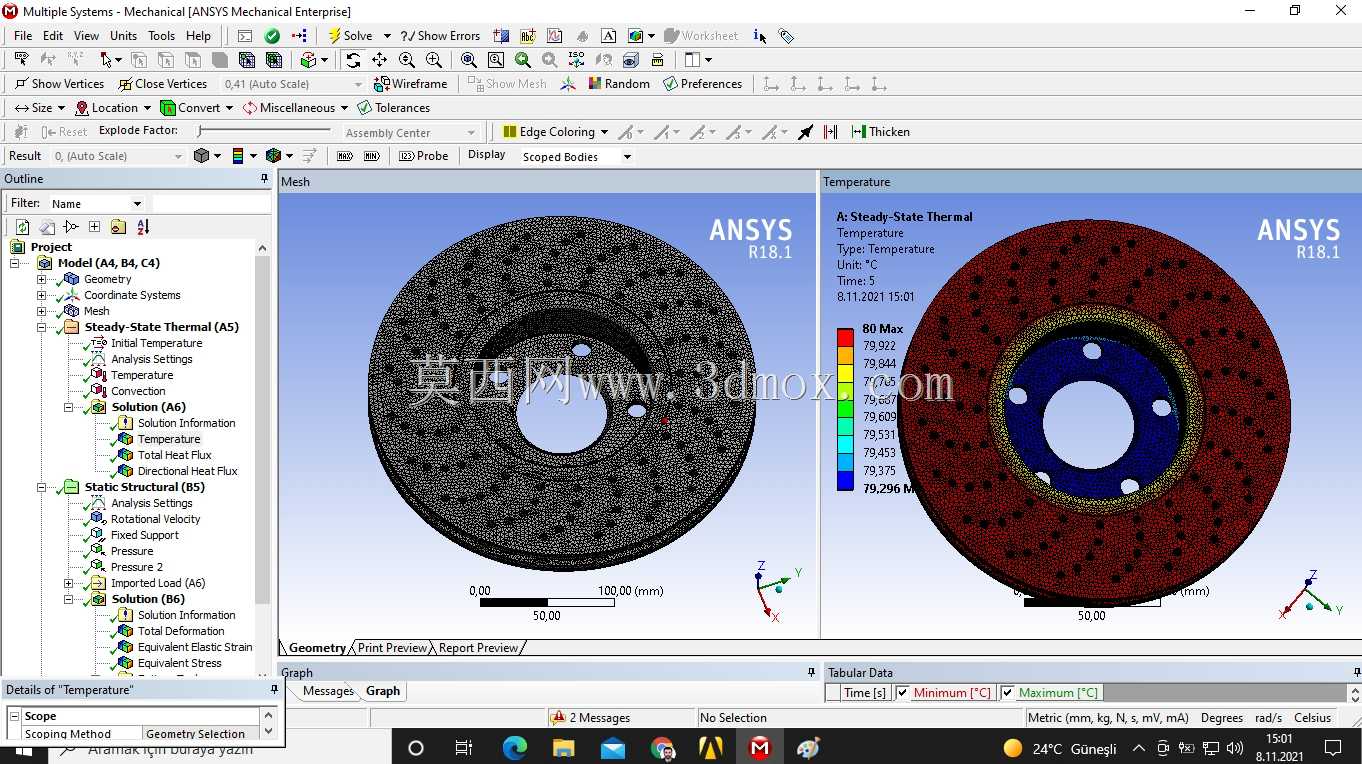Open the Convert dropdown menu
This screenshot has height=764, width=1362.
[197, 108]
